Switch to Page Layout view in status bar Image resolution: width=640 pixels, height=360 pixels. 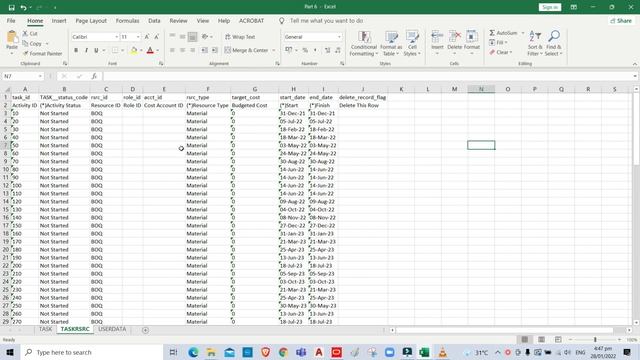click(541, 340)
